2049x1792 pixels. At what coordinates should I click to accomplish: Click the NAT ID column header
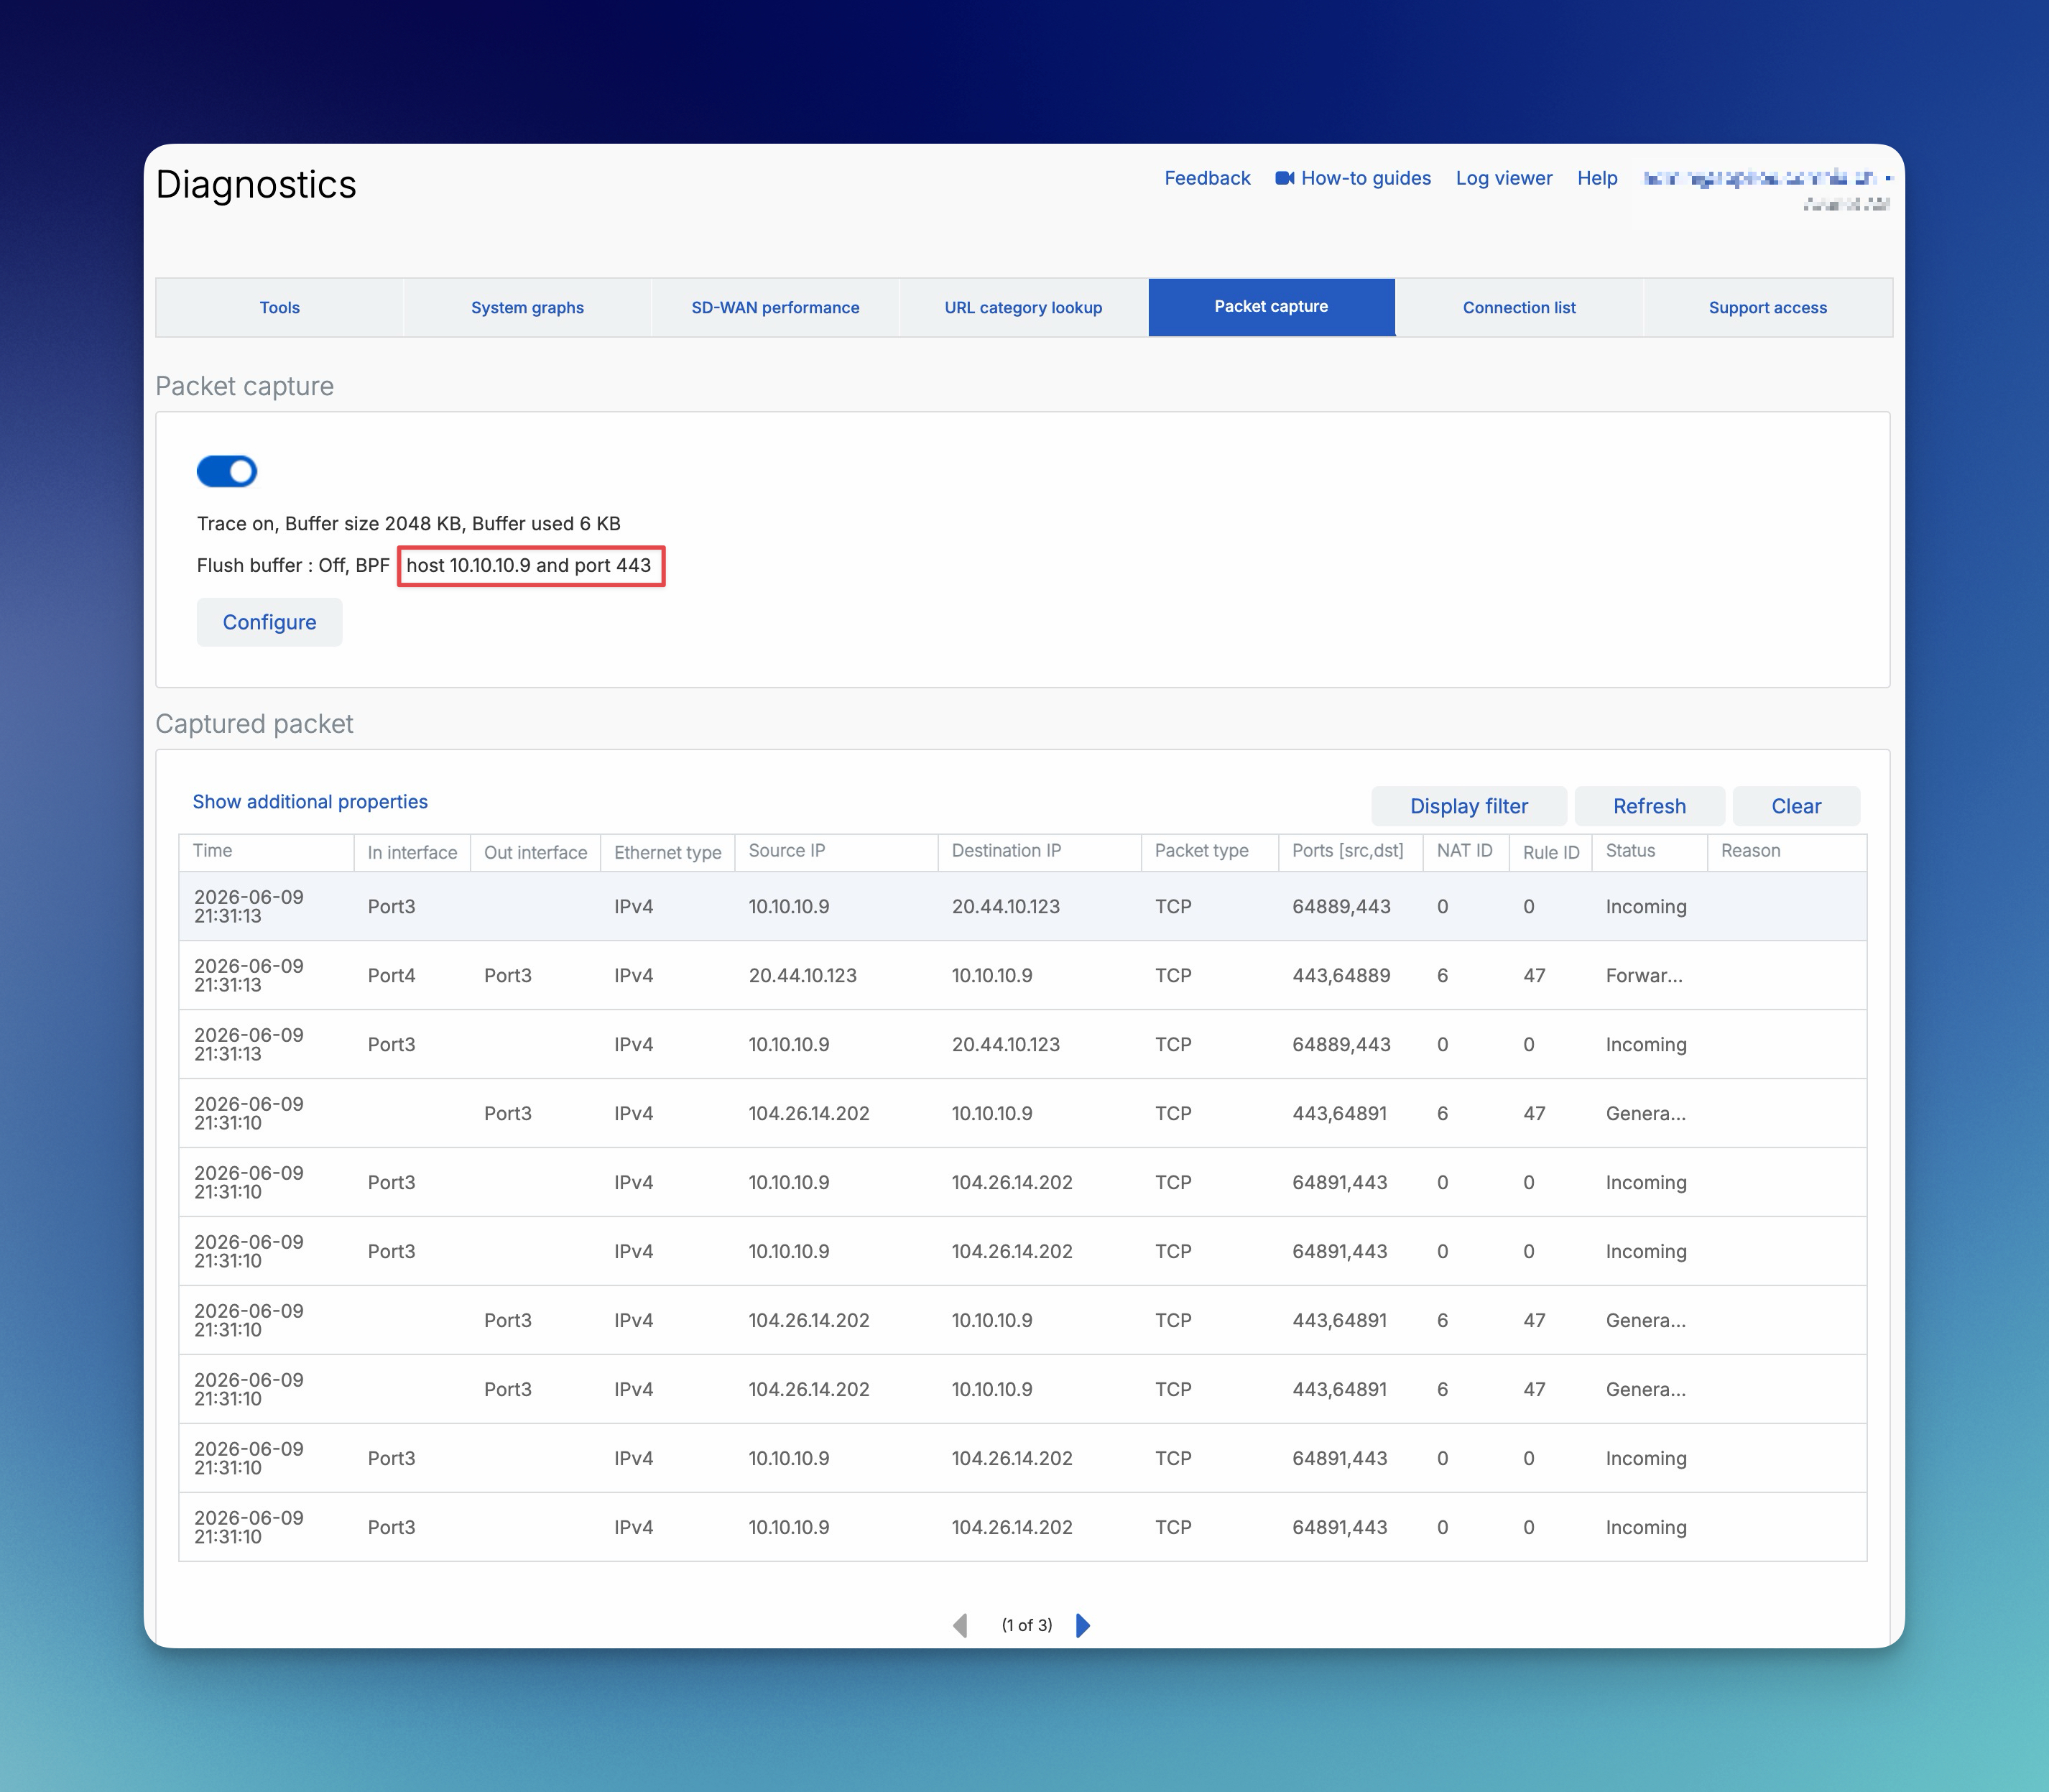click(x=1465, y=851)
